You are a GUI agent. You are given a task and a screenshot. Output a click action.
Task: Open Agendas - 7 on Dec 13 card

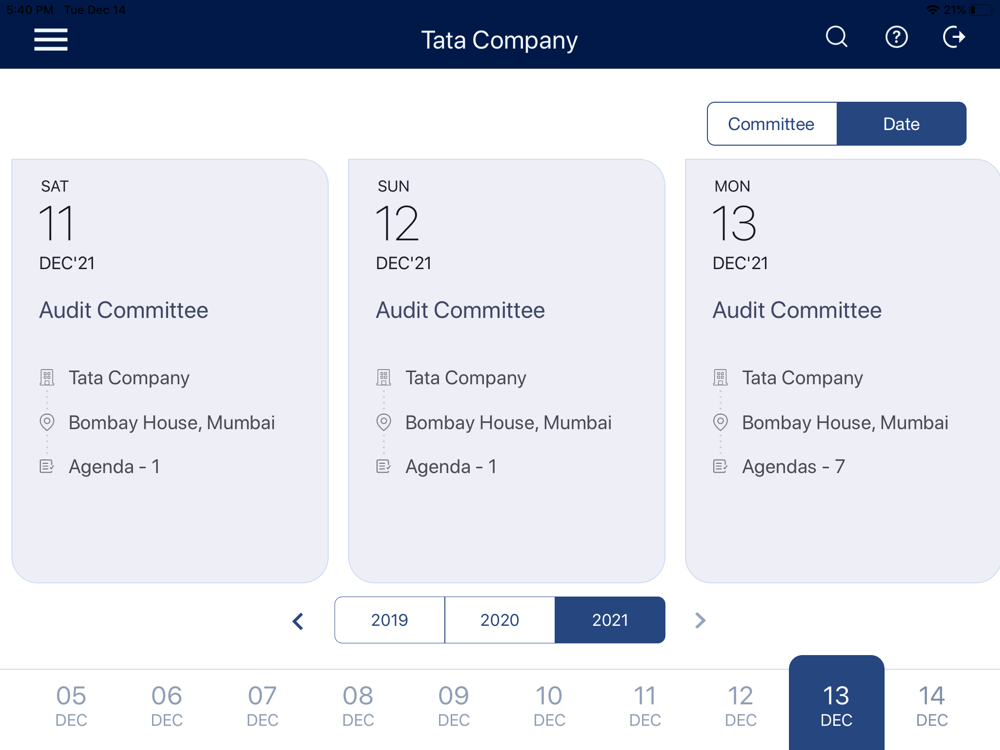[793, 466]
